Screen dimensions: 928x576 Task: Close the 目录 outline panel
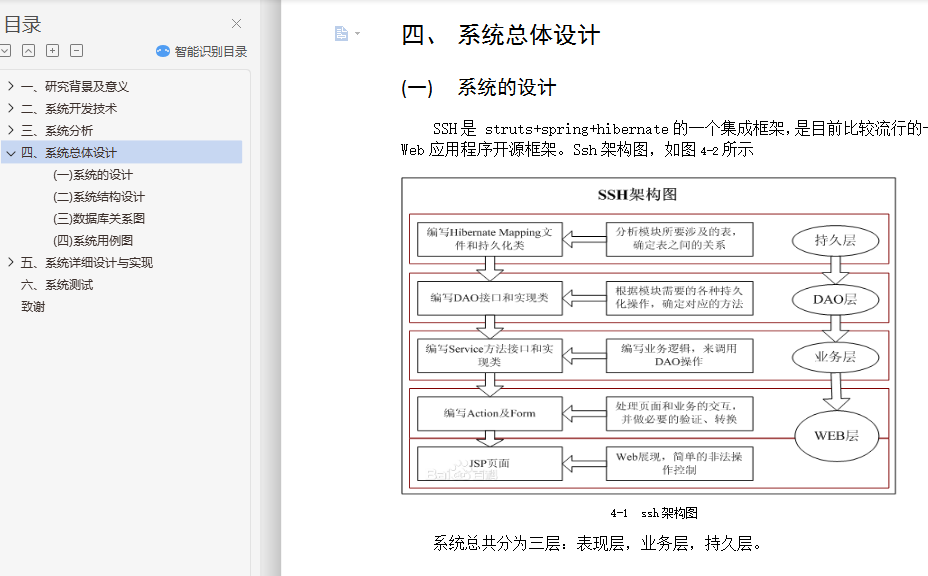click(x=236, y=24)
